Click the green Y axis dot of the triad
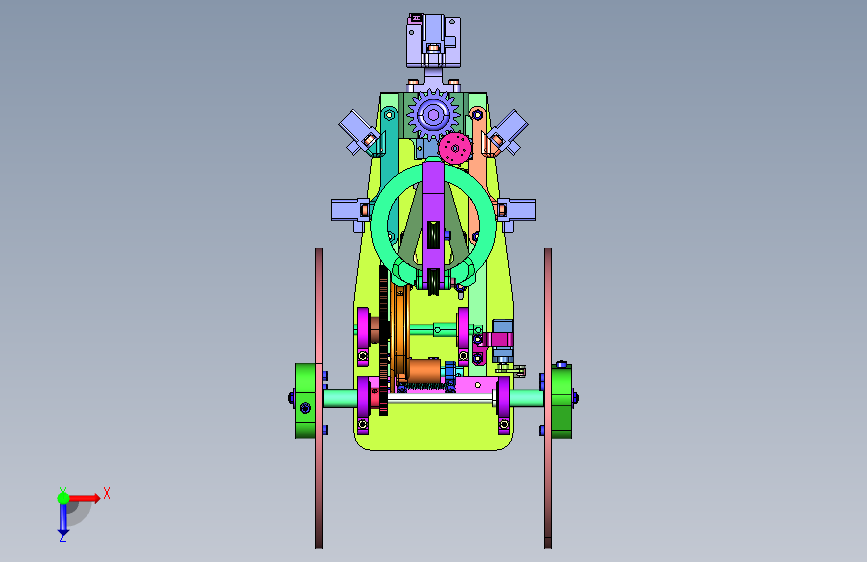 tap(63, 498)
